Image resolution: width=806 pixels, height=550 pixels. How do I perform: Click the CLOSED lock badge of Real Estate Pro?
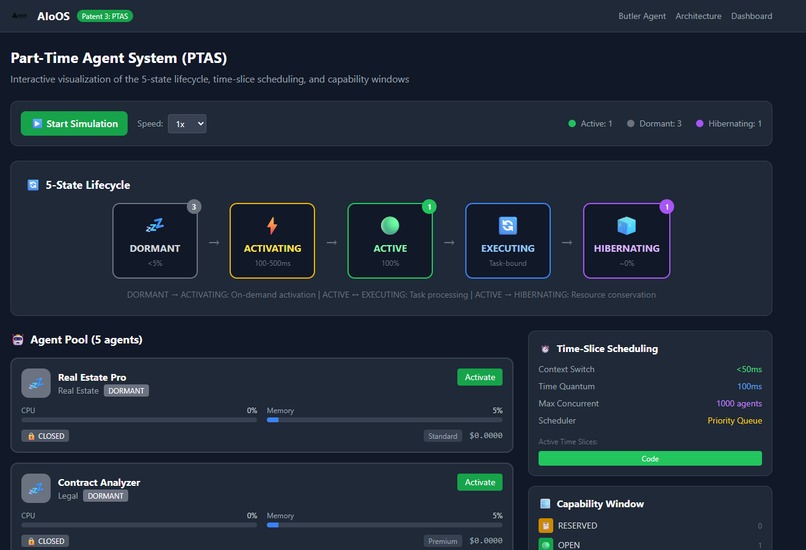click(45, 436)
